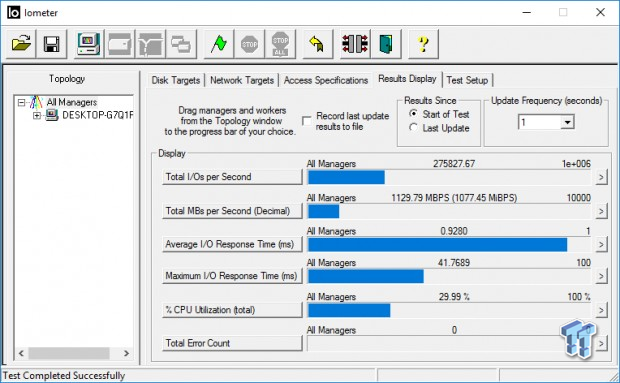
Task: Go to the Test Setup tab
Action: click(x=467, y=80)
